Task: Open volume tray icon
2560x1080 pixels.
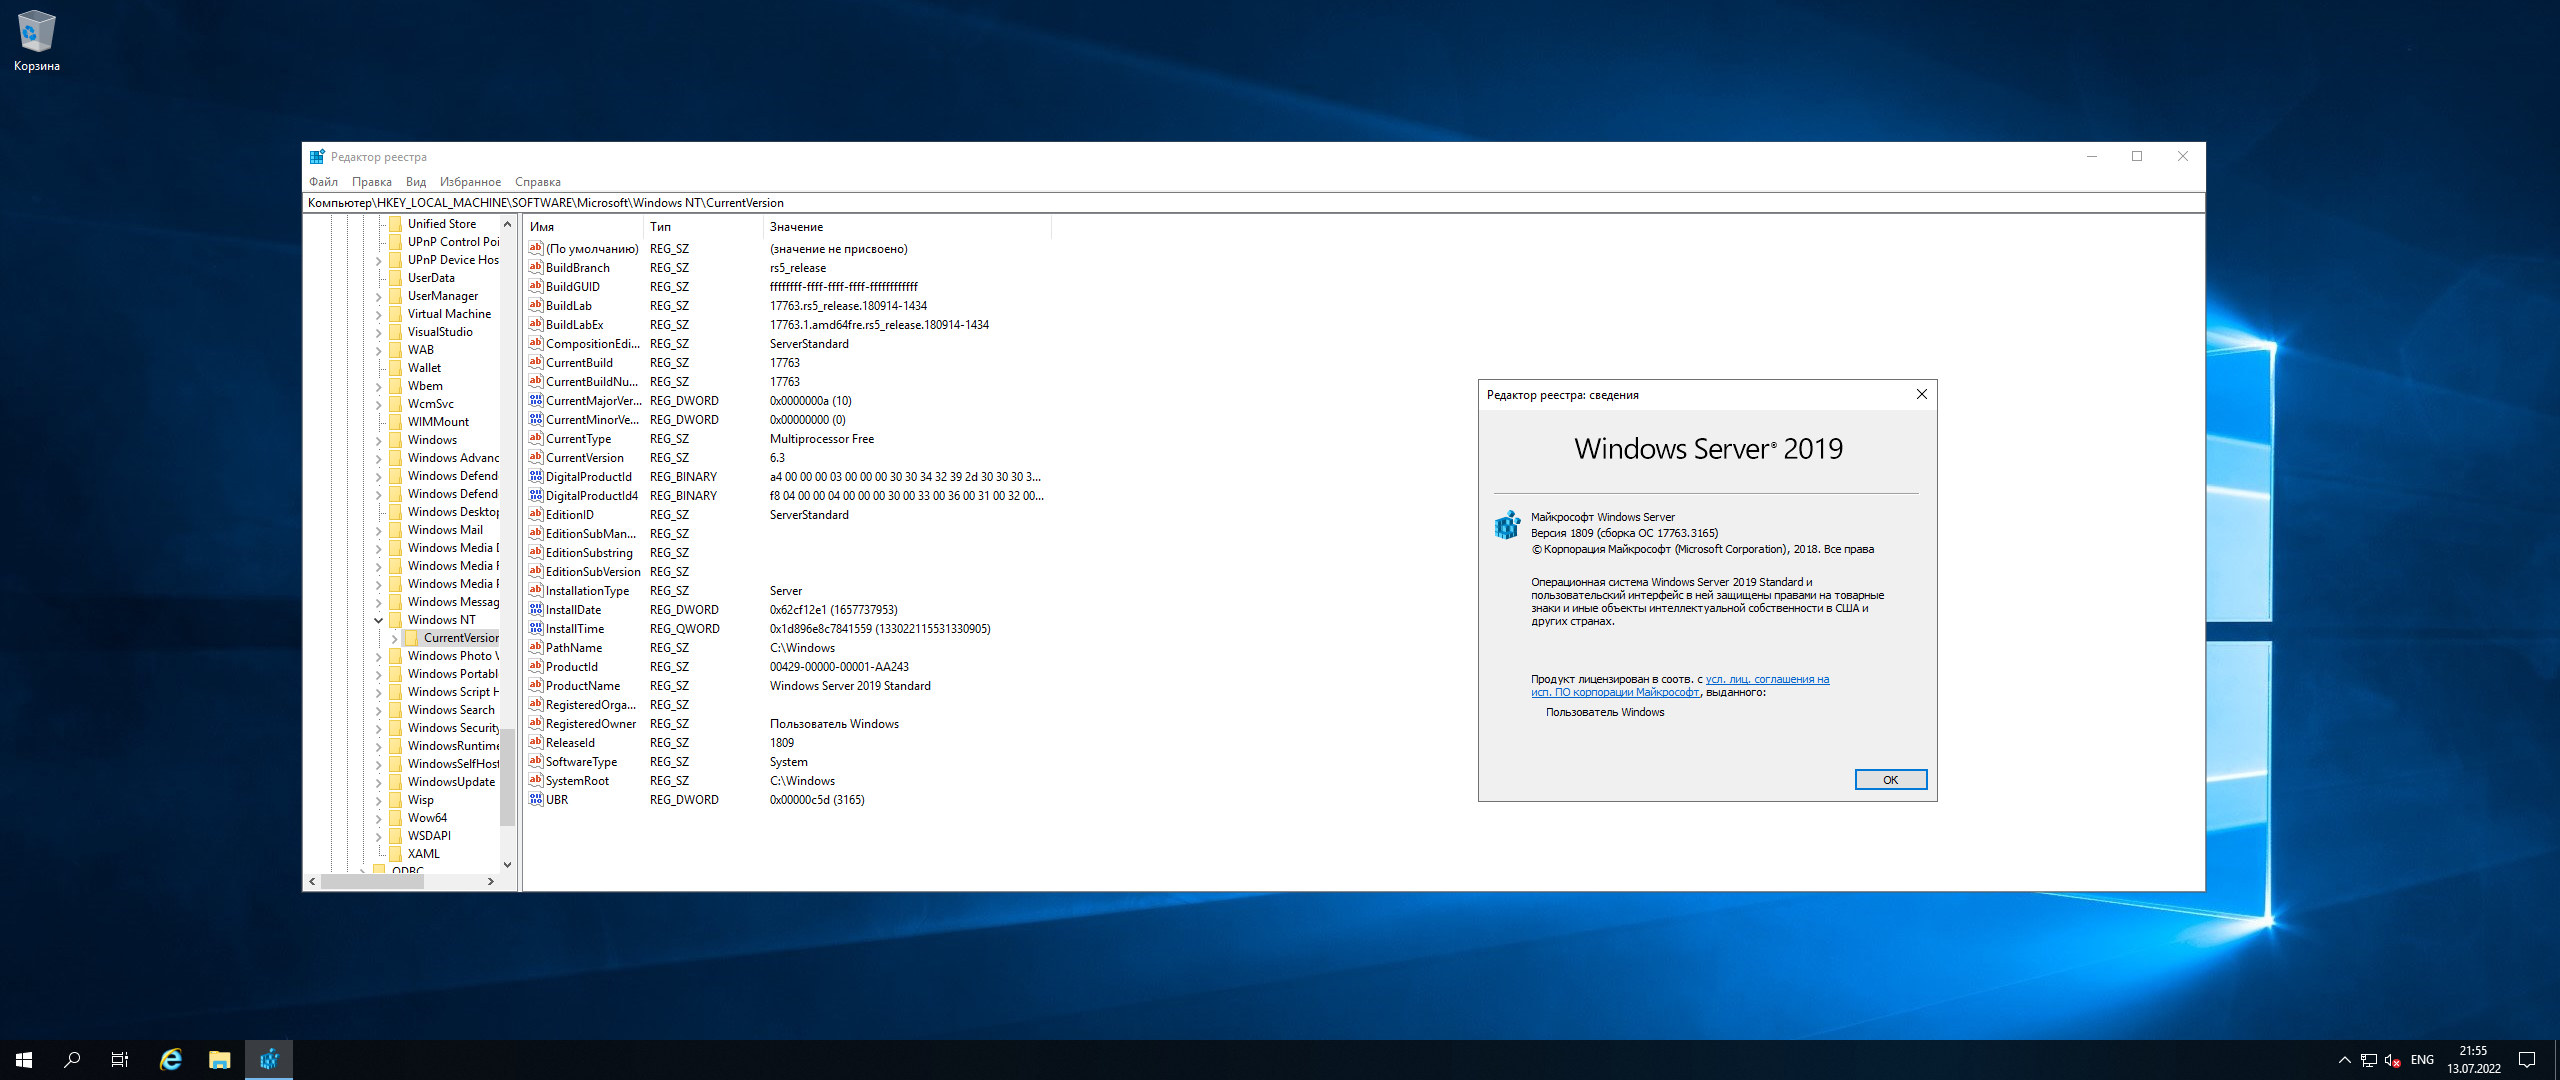Action: click(2393, 1060)
